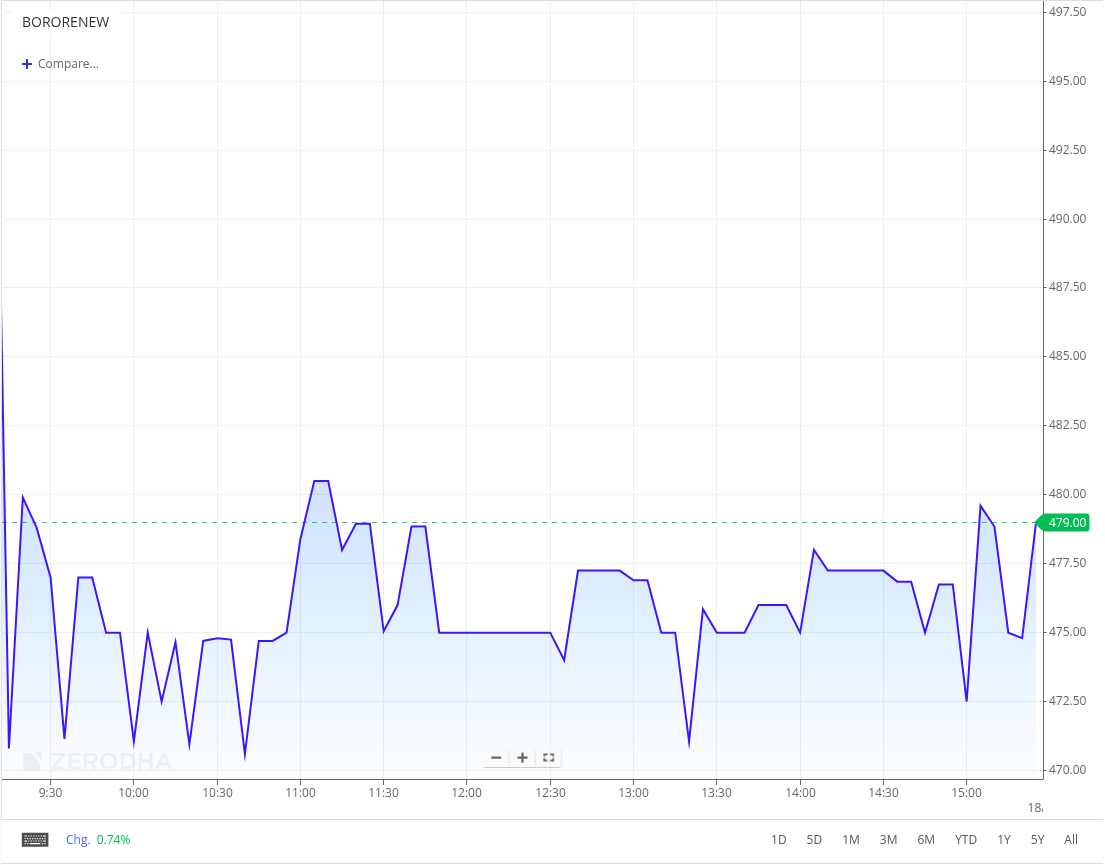Click the 13:30 time axis label
The height and width of the screenshot is (865, 1105).
click(717, 792)
